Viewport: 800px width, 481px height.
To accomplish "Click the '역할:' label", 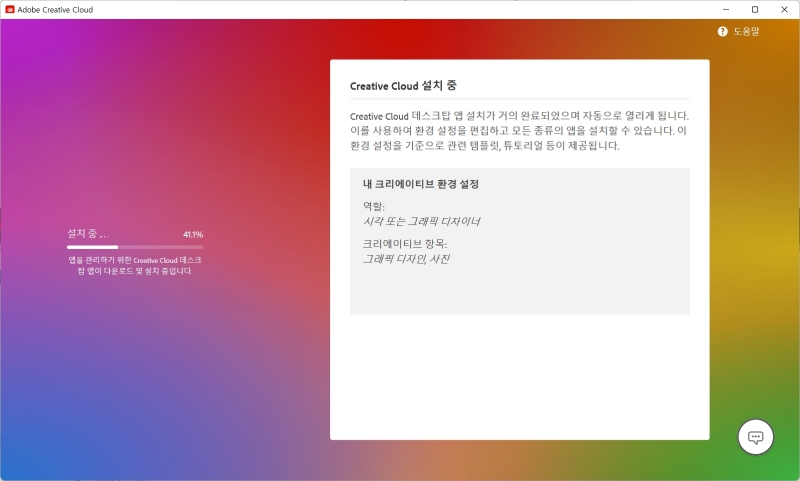I will coord(374,206).
